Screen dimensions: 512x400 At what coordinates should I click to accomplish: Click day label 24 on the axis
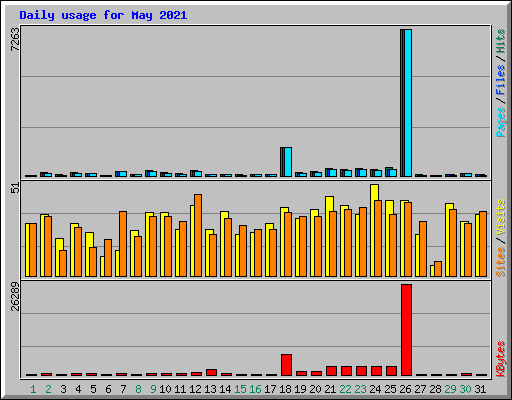pos(375,389)
